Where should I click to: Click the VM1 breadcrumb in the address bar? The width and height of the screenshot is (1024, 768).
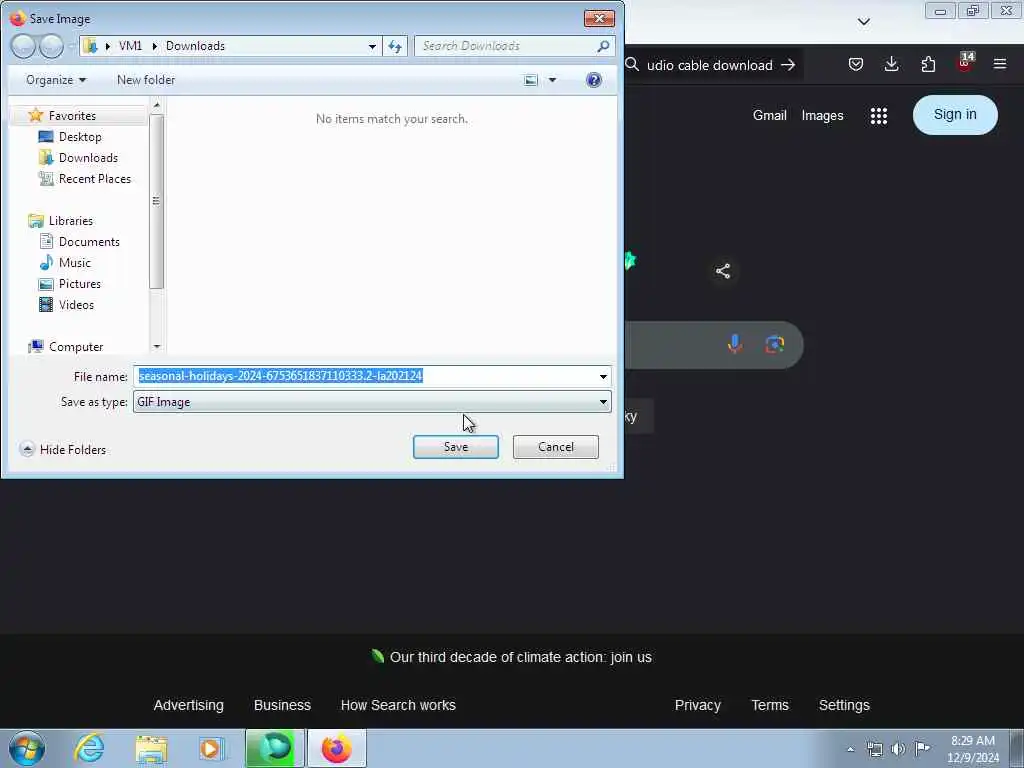(130, 46)
